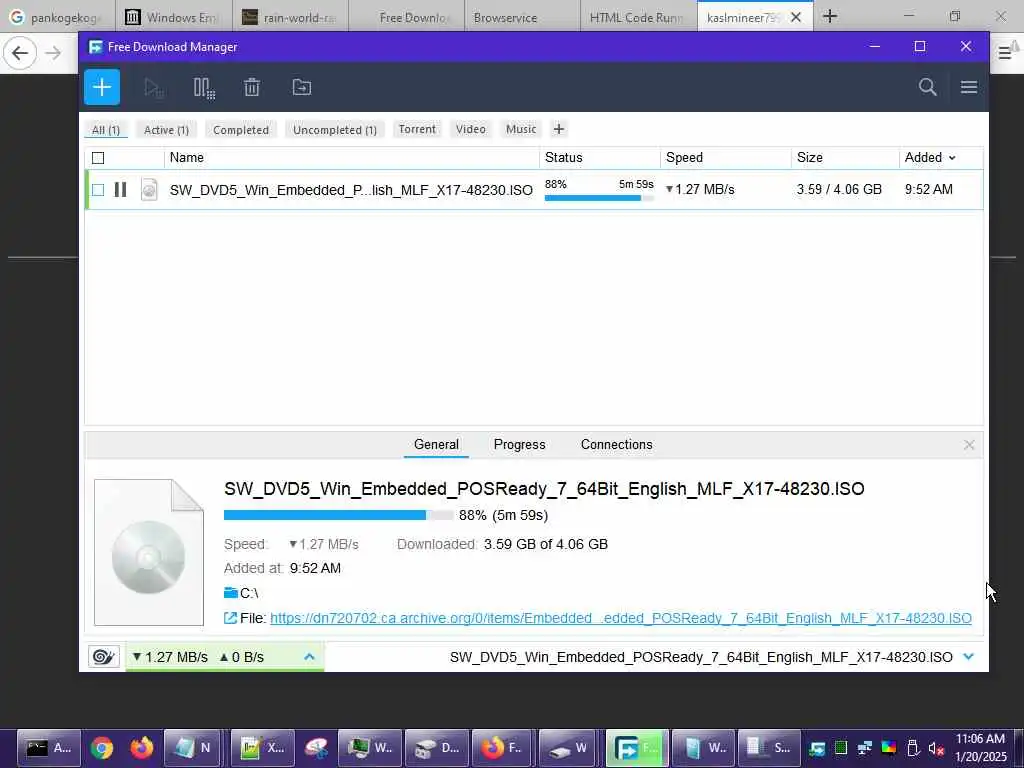This screenshot has width=1024, height=768.
Task: Switch to the Connections details tab
Action: pos(616,444)
